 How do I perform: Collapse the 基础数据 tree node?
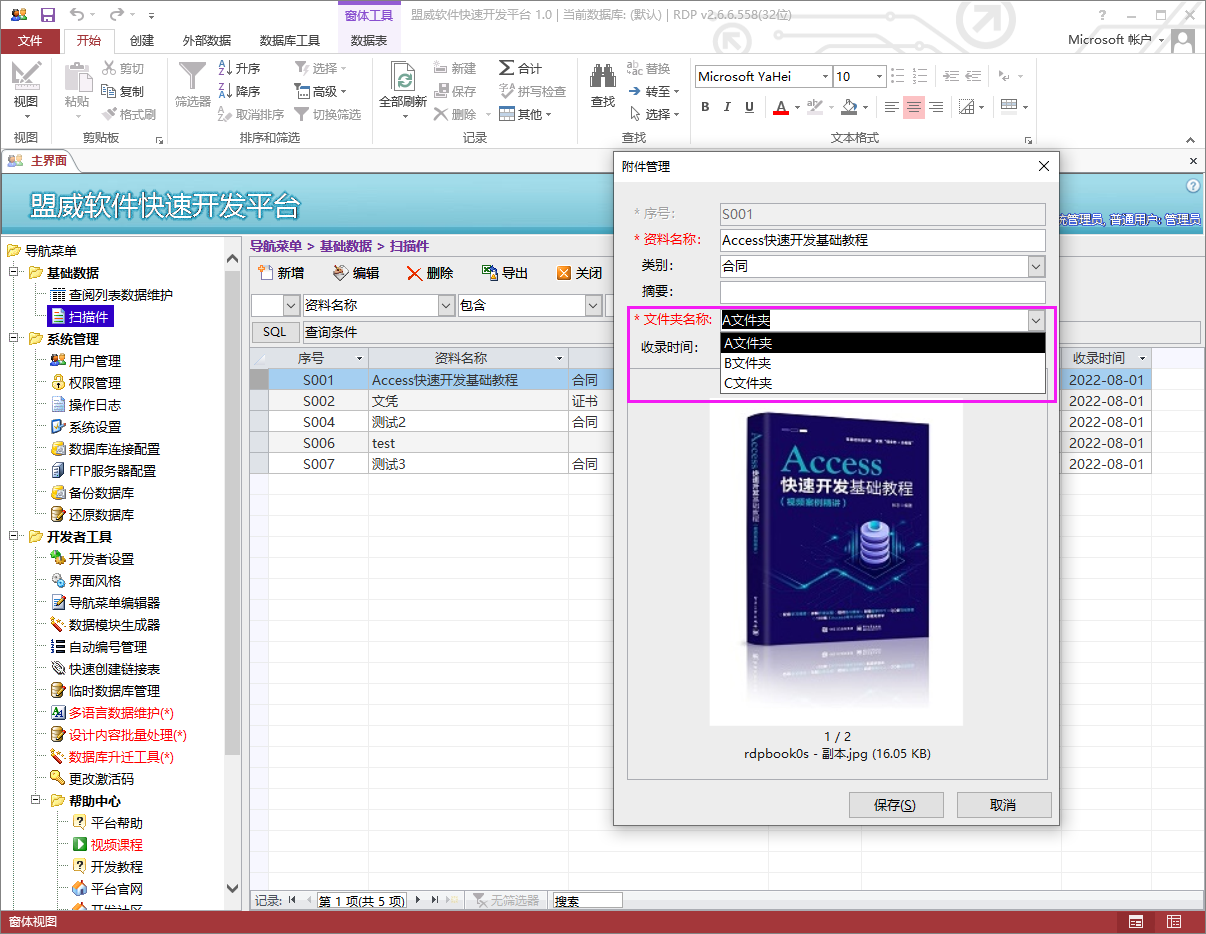(14, 273)
